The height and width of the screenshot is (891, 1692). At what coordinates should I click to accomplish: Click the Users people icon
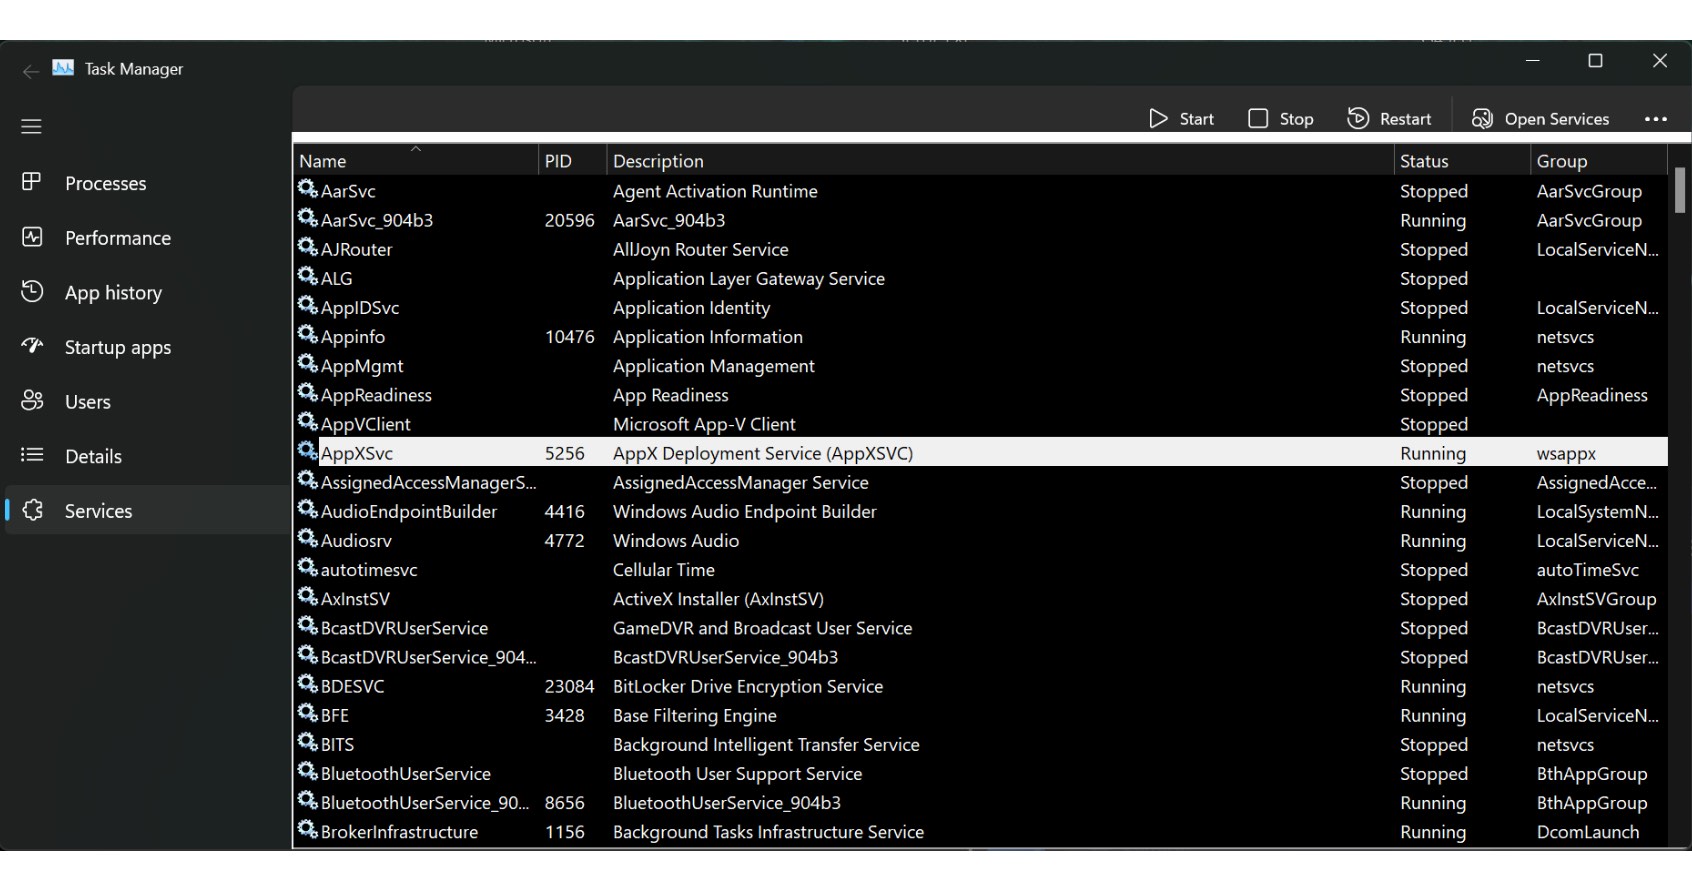(32, 400)
